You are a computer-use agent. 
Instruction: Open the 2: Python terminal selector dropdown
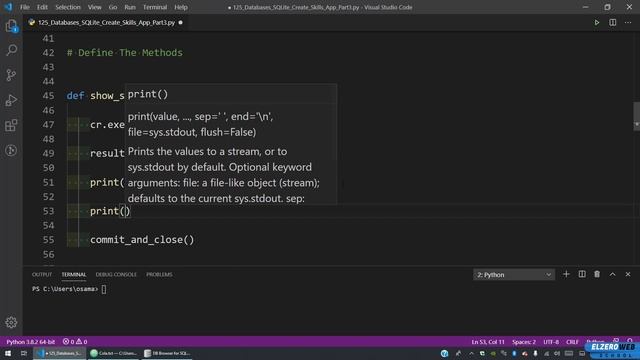[x=514, y=275]
